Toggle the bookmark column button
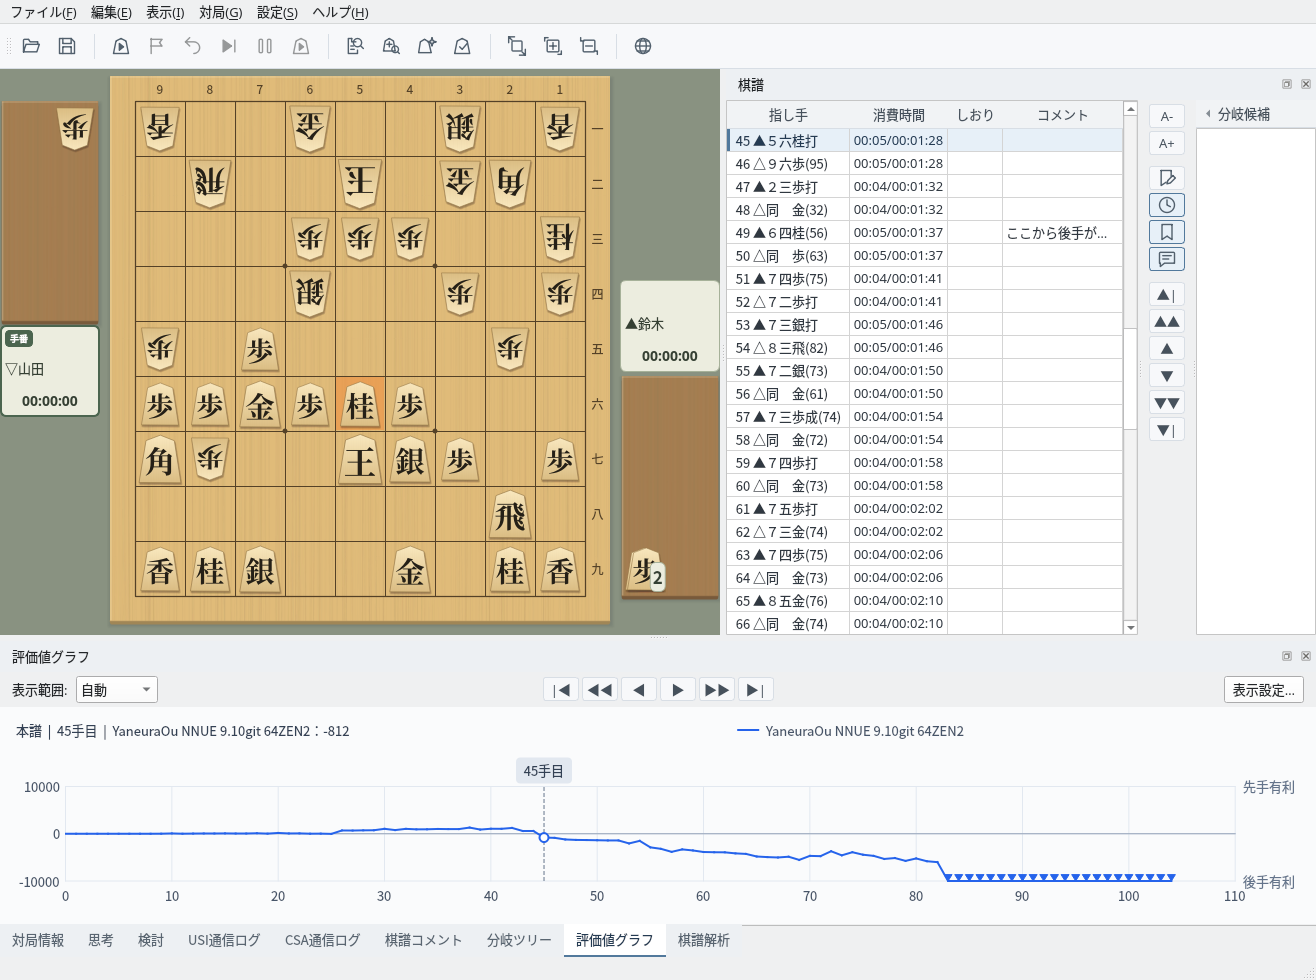 click(x=1167, y=232)
